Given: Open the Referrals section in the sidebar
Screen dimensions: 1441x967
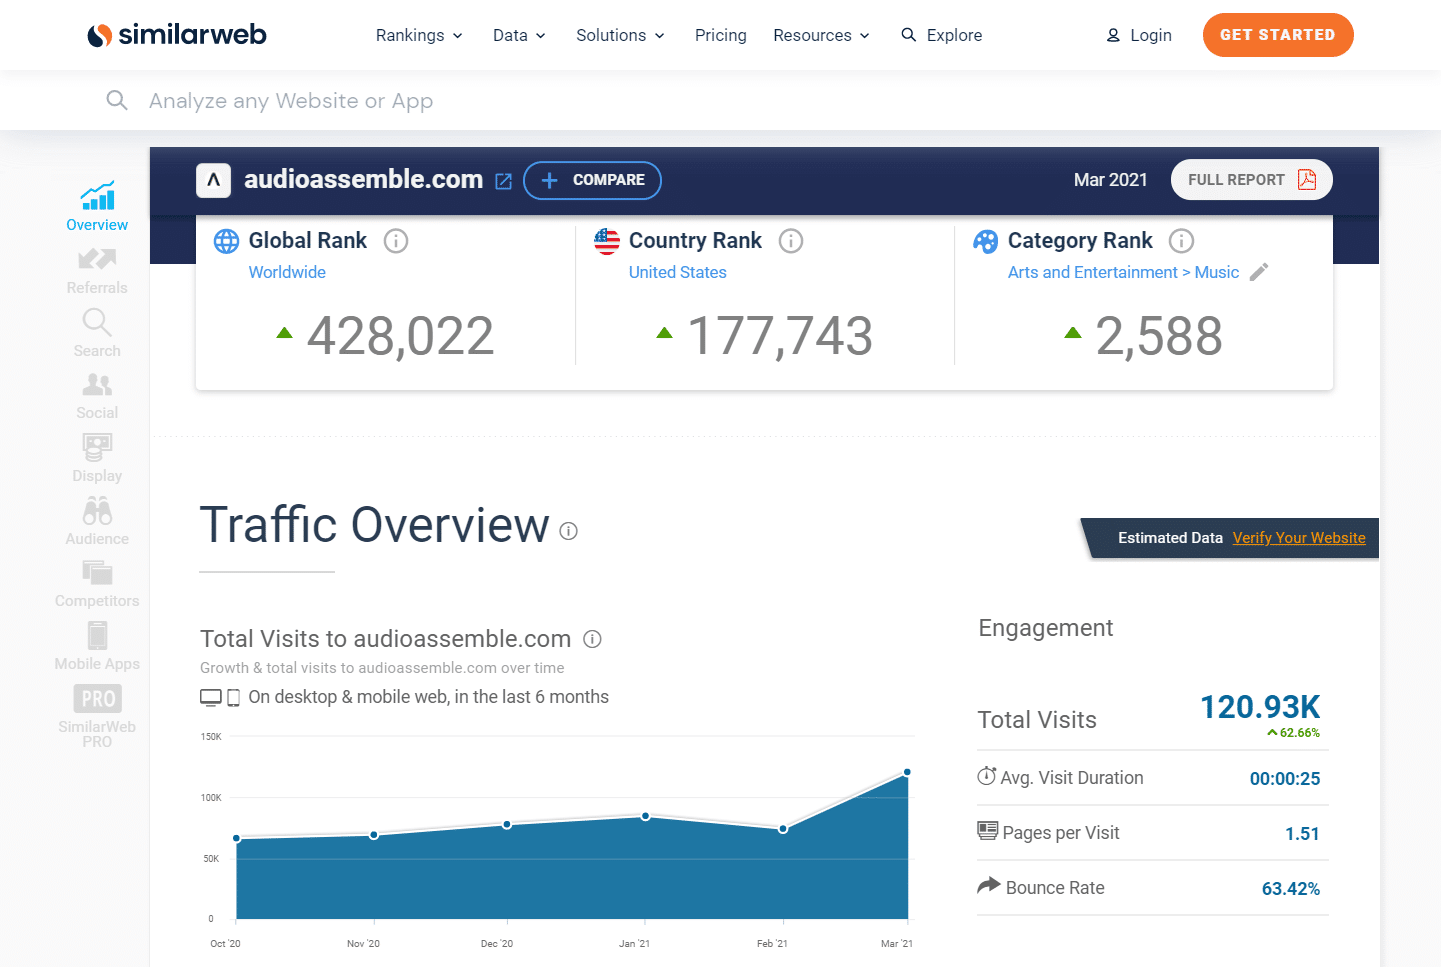Looking at the screenshot, I should [96, 270].
